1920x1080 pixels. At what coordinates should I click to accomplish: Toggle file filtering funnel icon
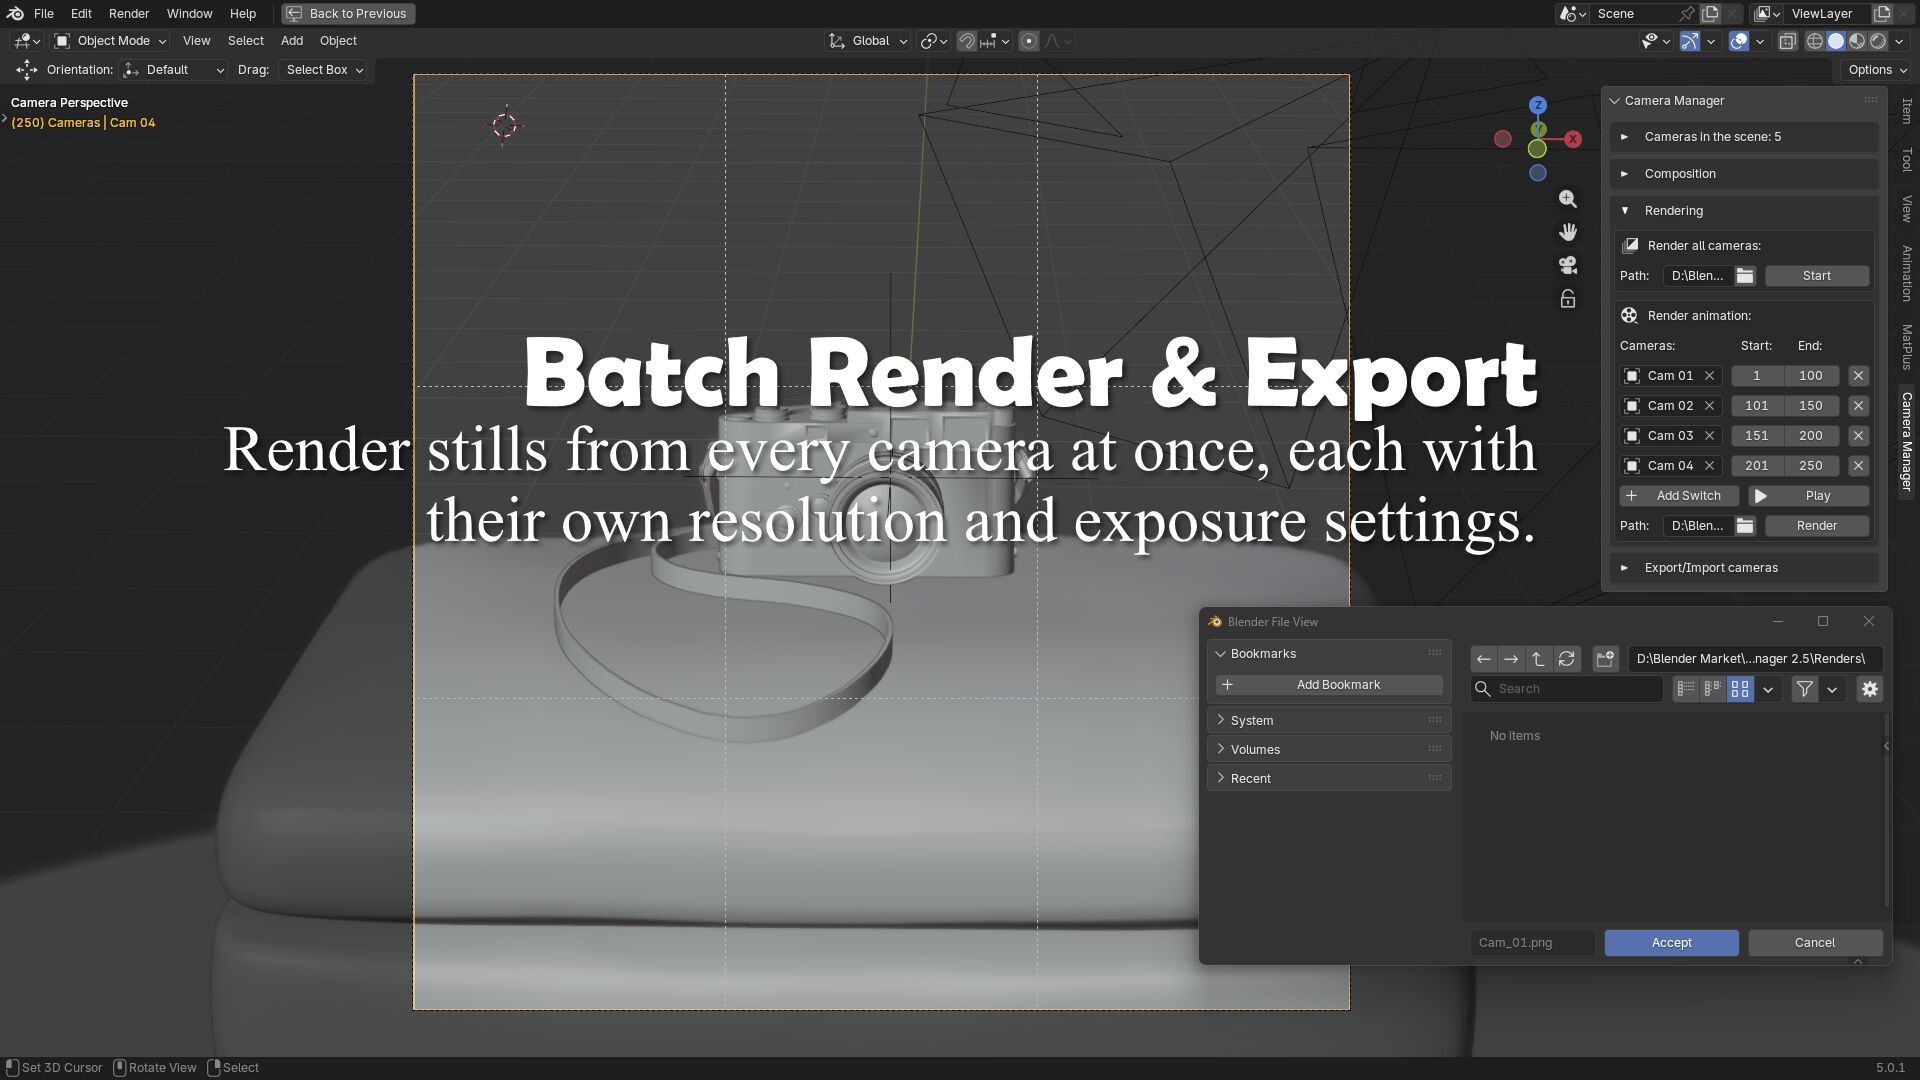click(x=1804, y=689)
